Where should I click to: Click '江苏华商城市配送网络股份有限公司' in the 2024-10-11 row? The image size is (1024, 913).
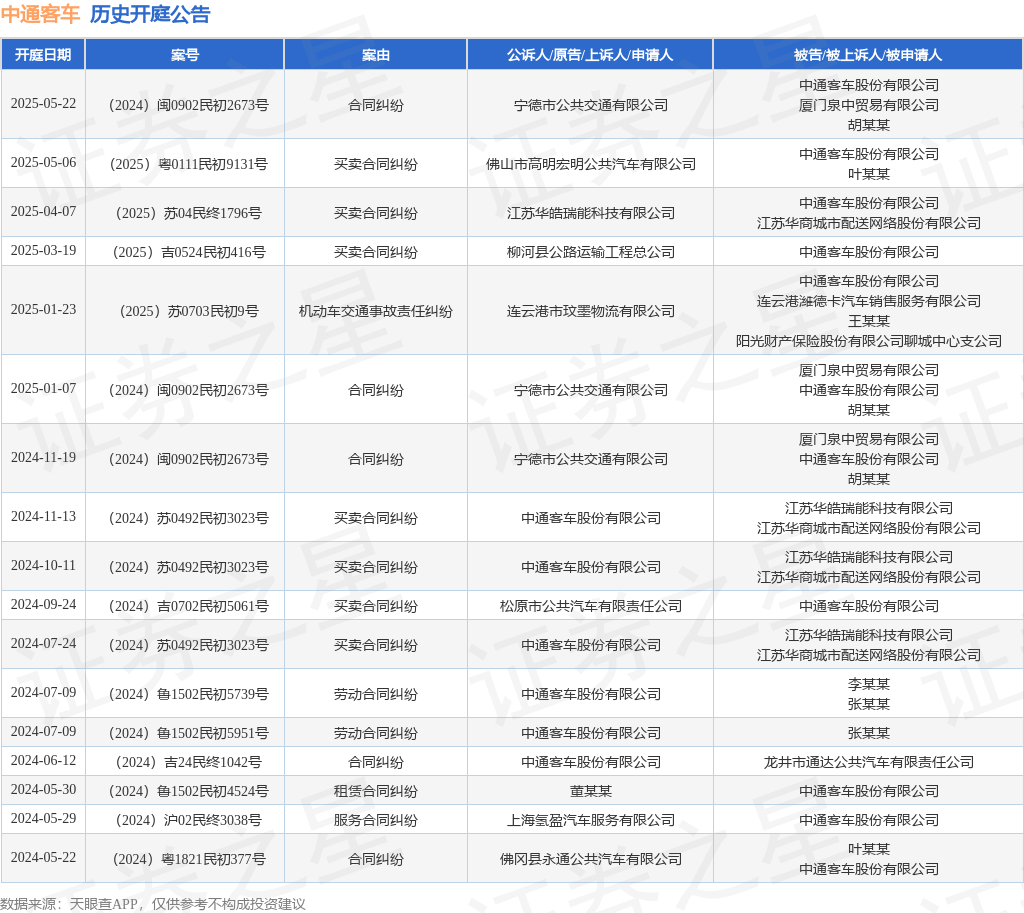[x=869, y=577]
